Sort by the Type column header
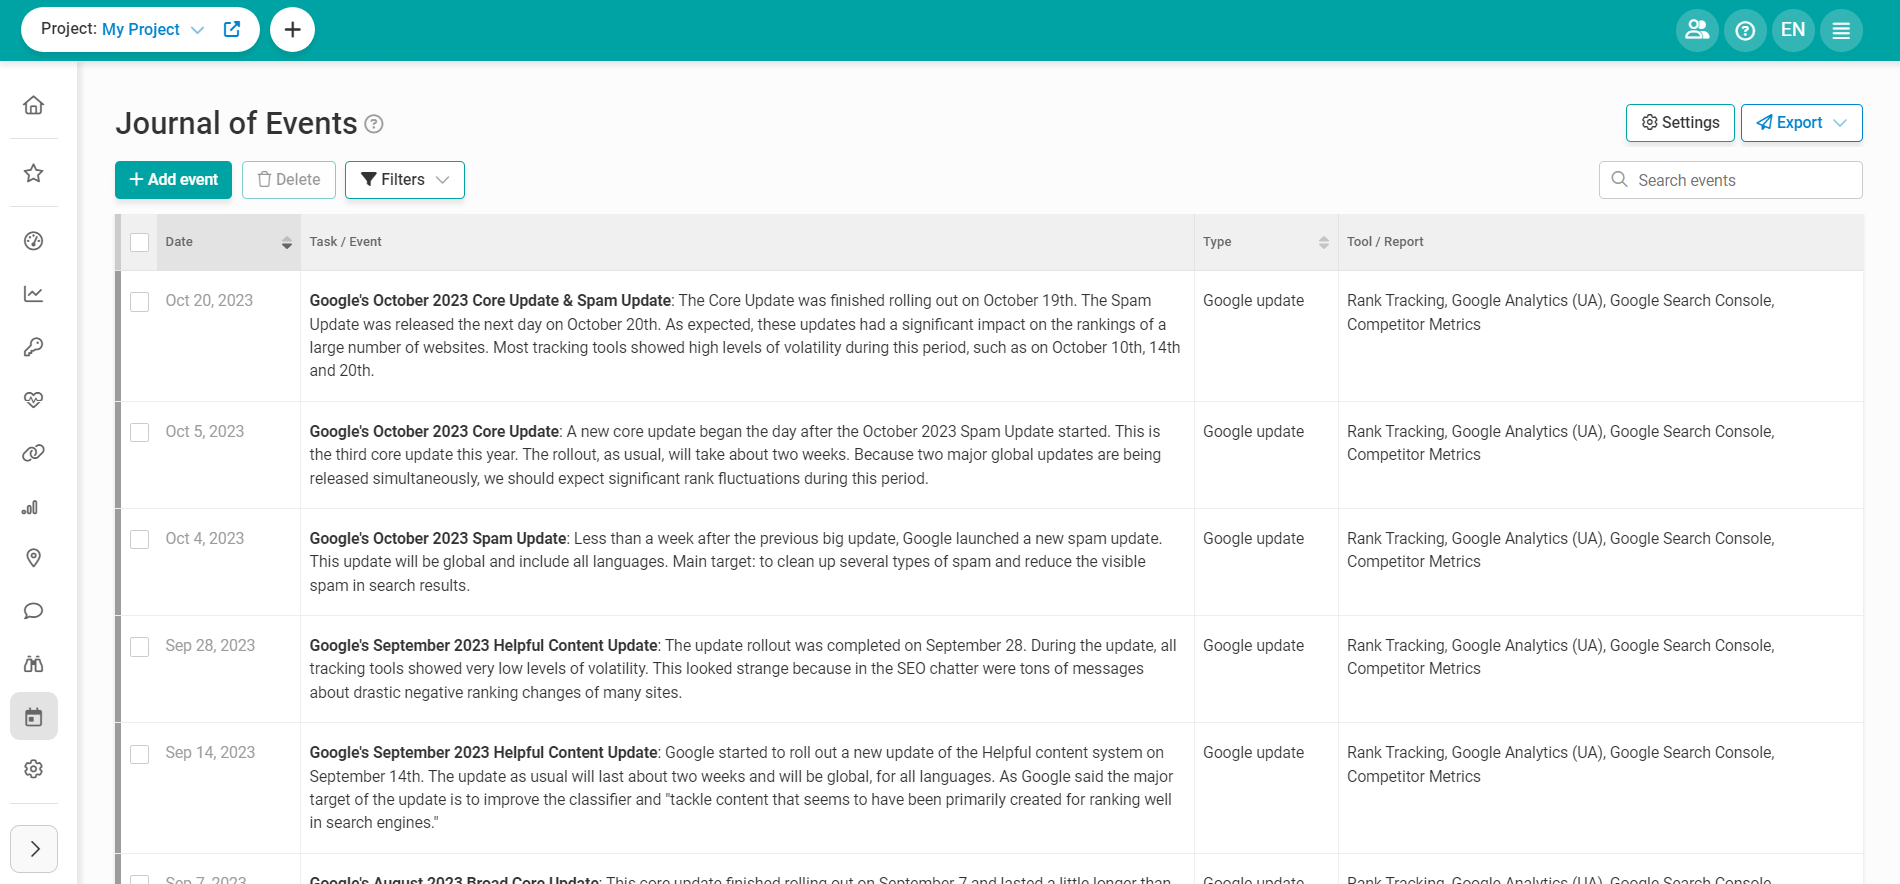Viewport: 1900px width, 884px height. 1266,242
